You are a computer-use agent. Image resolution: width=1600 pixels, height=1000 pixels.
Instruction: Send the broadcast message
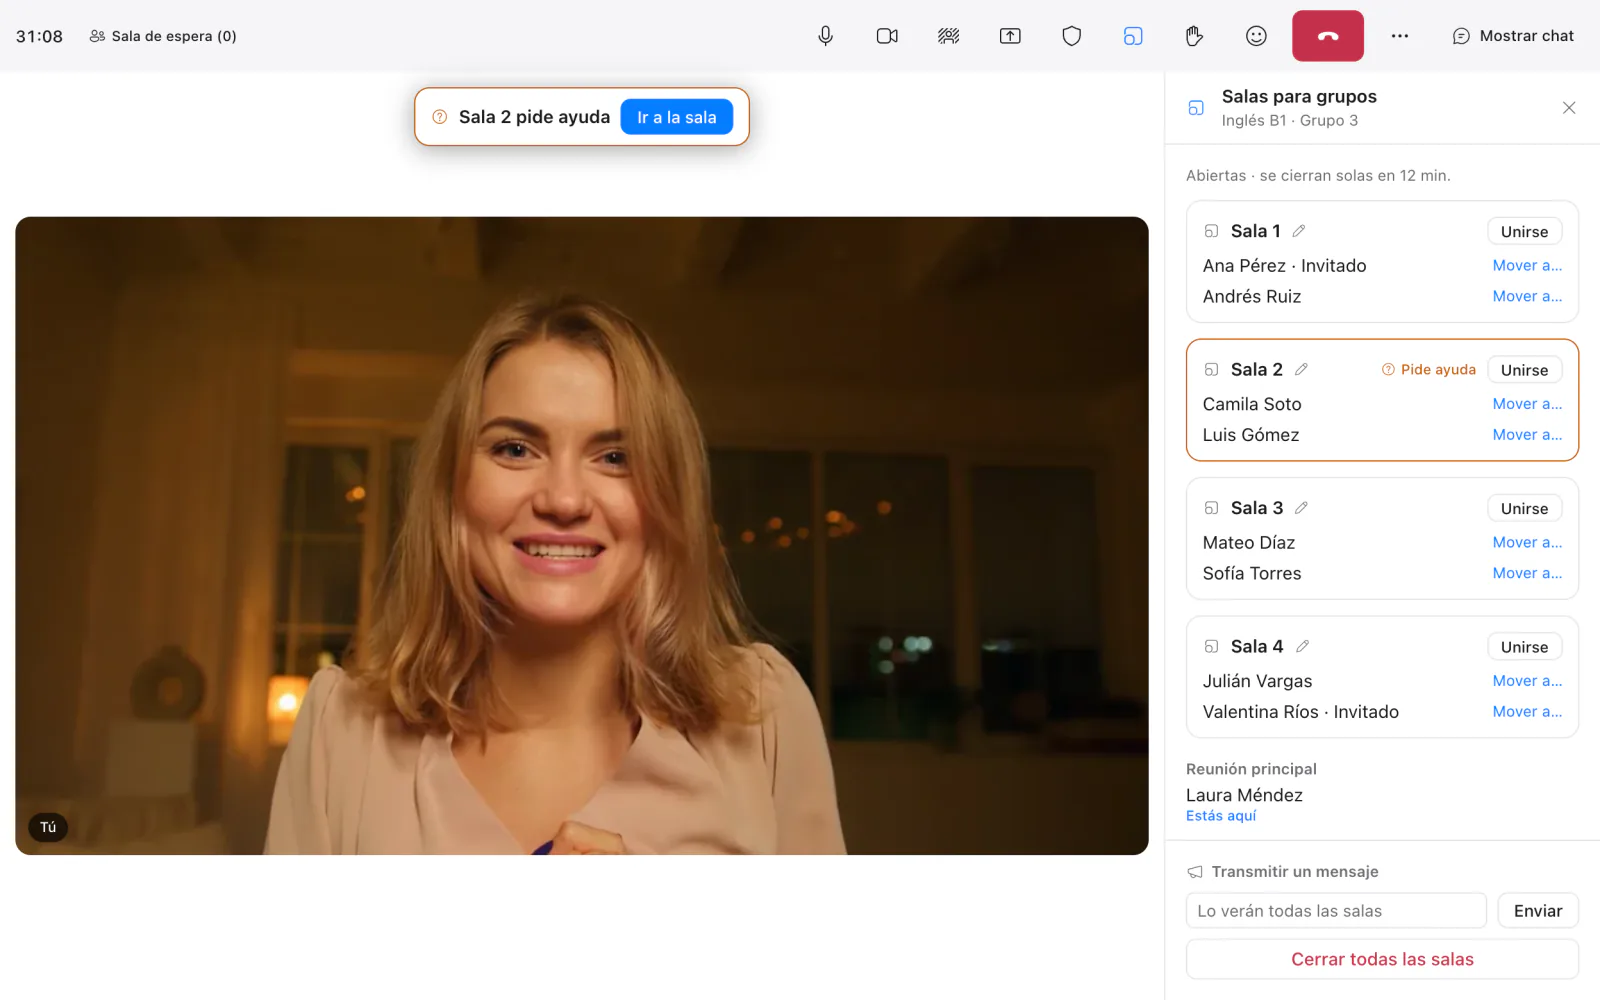point(1538,911)
